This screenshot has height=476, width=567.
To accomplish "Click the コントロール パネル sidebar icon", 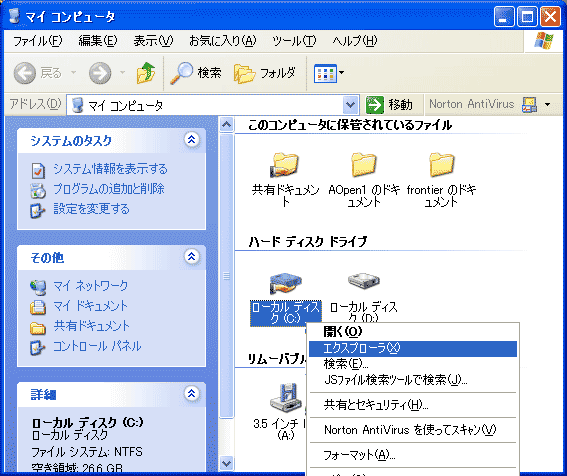I will point(38,348).
